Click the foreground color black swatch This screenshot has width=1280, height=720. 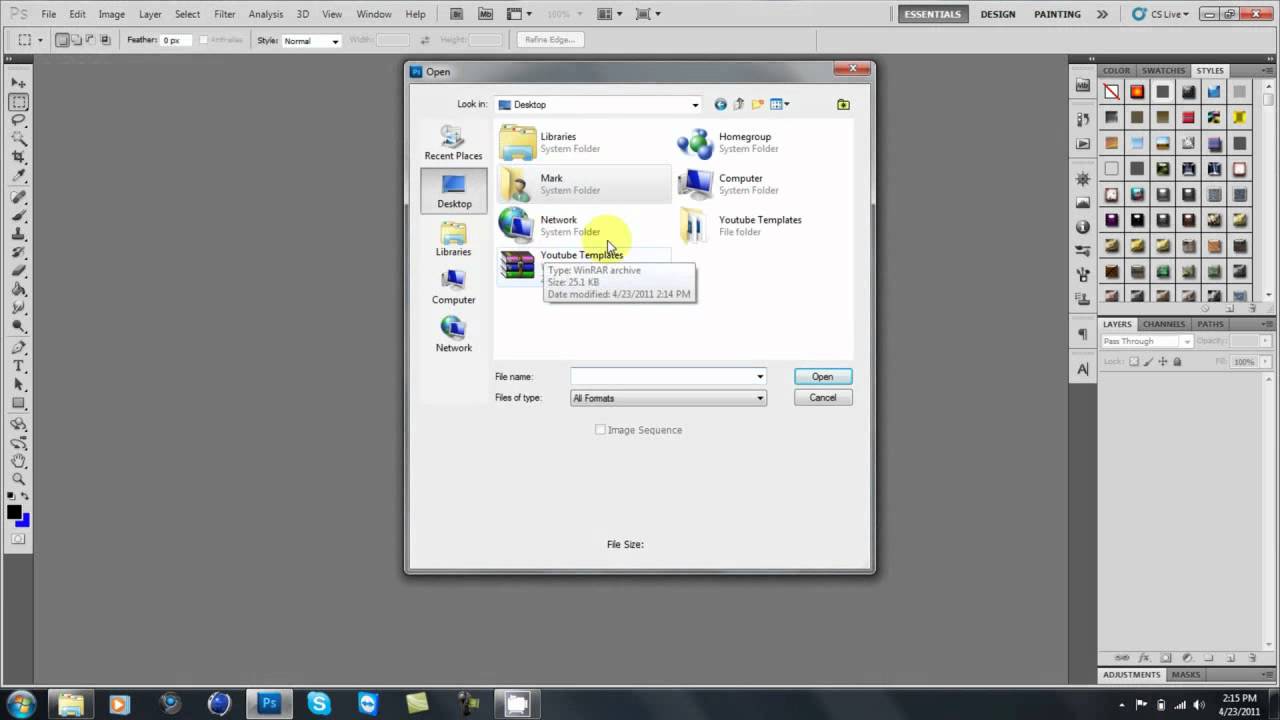click(14, 512)
